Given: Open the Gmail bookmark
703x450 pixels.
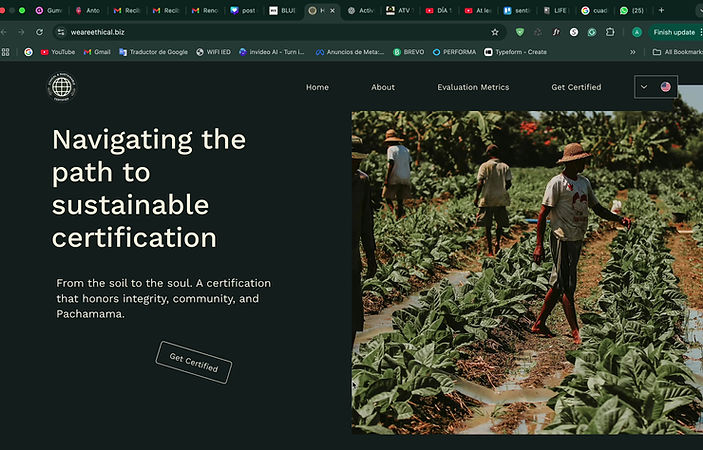Looking at the screenshot, I should point(97,52).
